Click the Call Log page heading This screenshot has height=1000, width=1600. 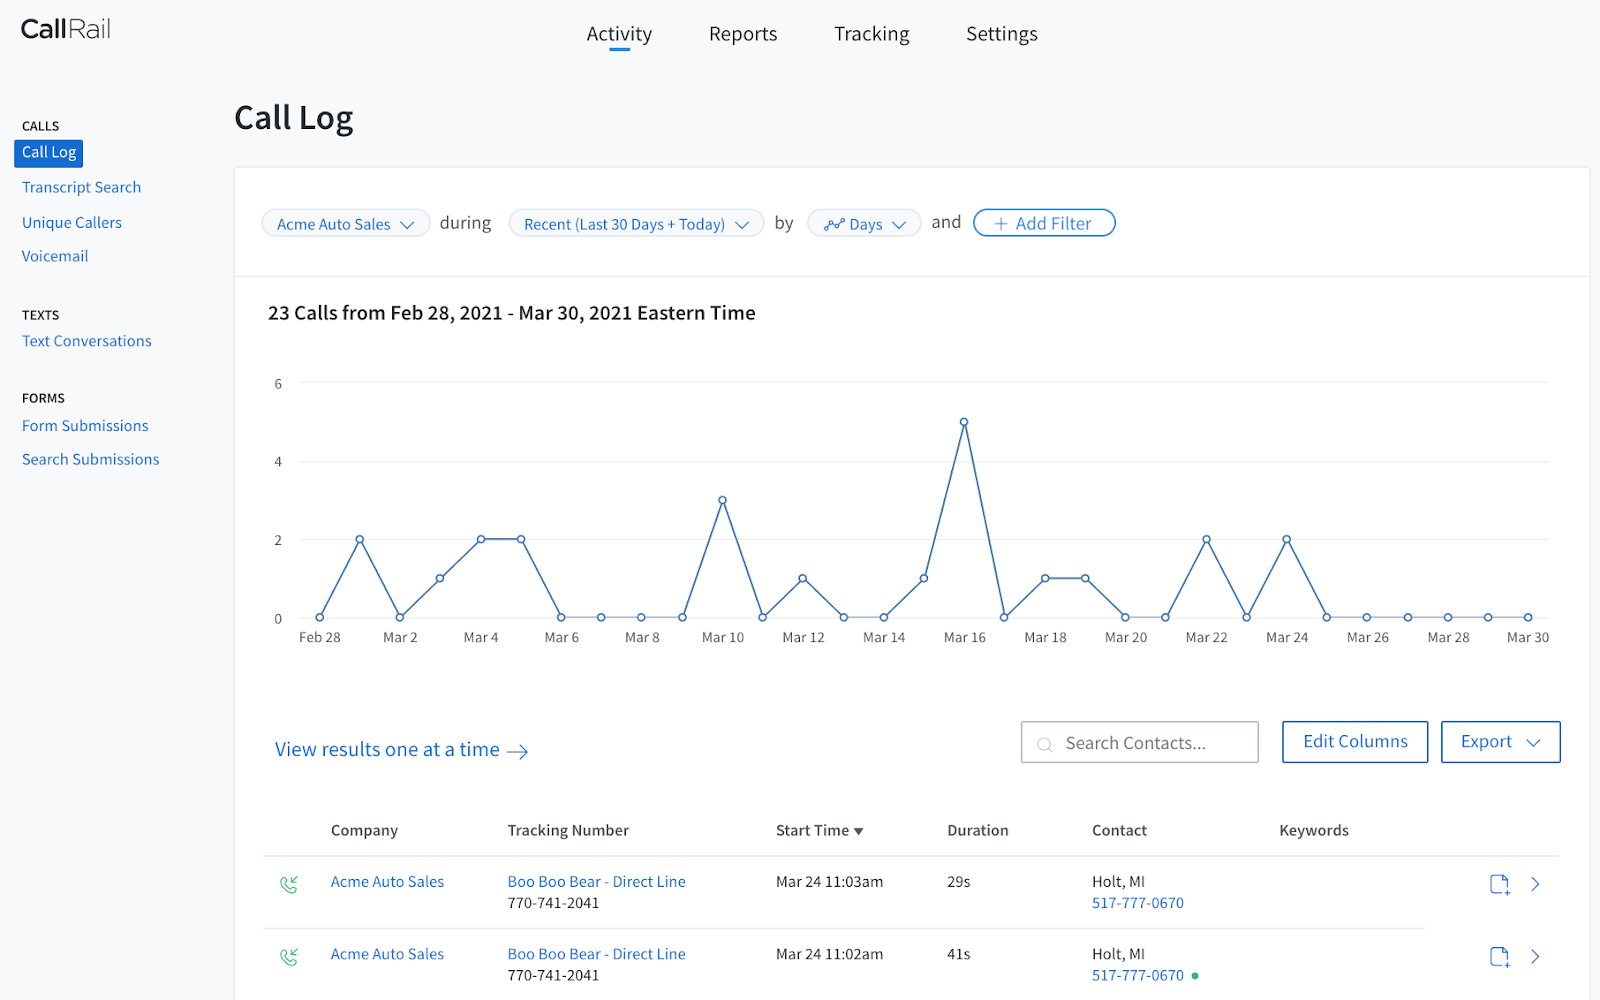pos(294,118)
